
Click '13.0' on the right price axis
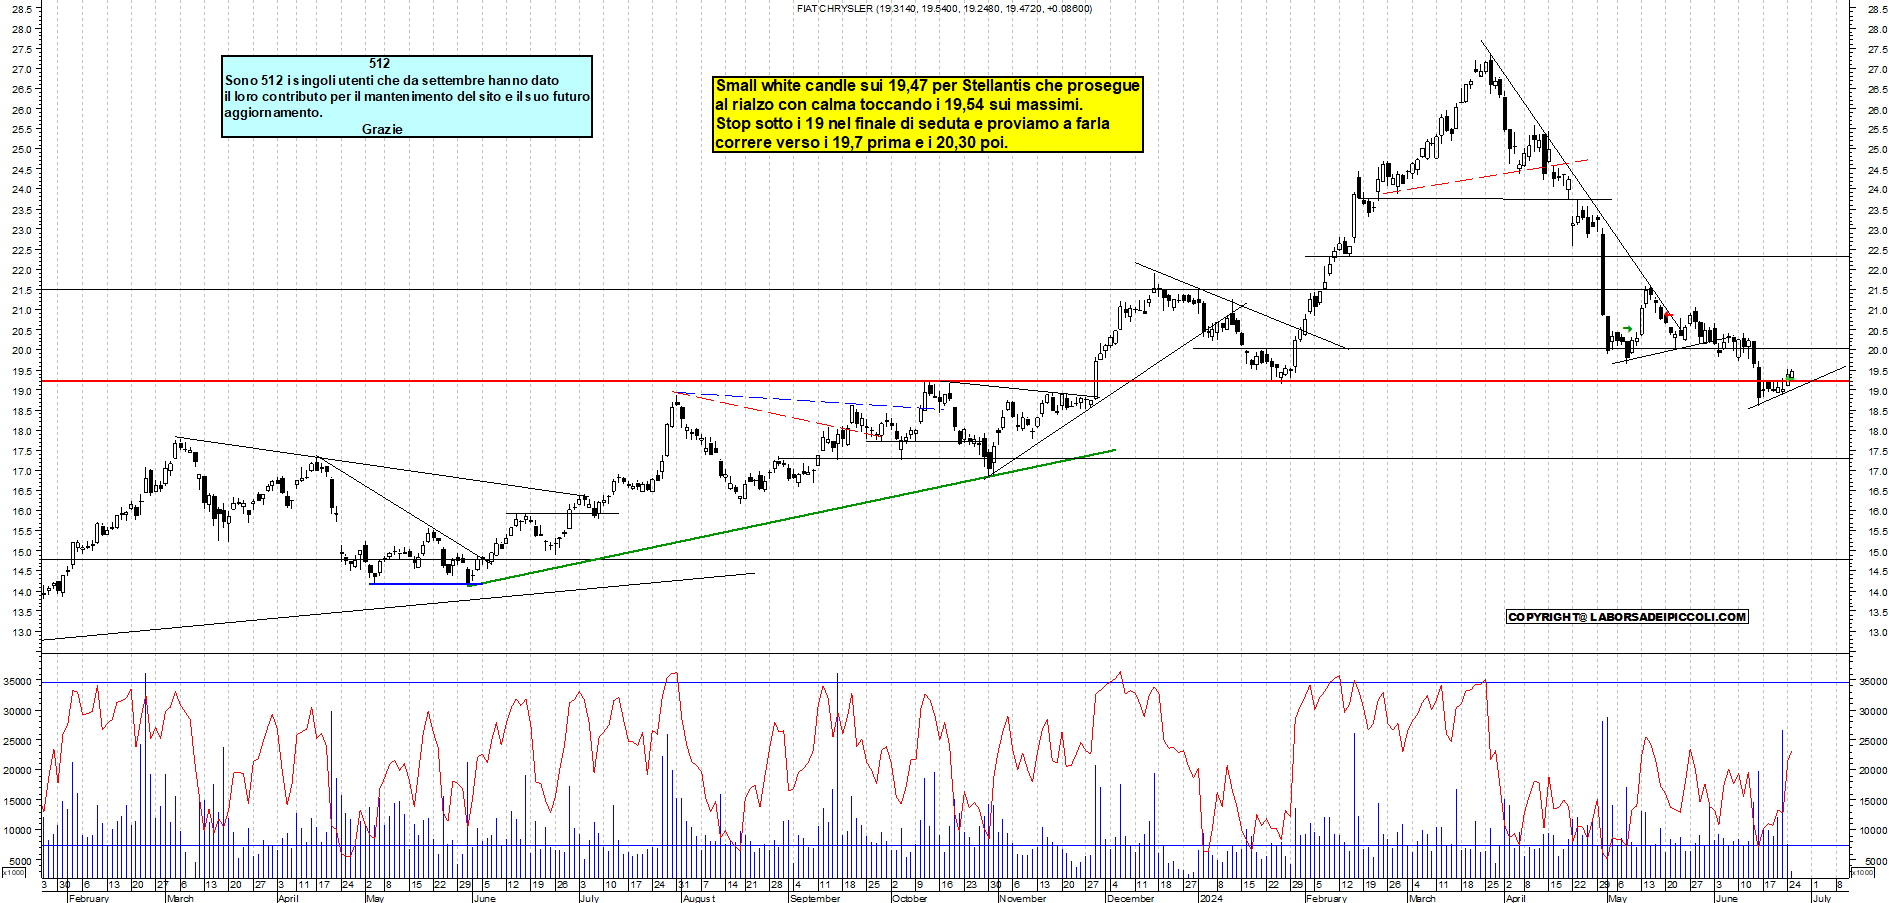(1877, 632)
